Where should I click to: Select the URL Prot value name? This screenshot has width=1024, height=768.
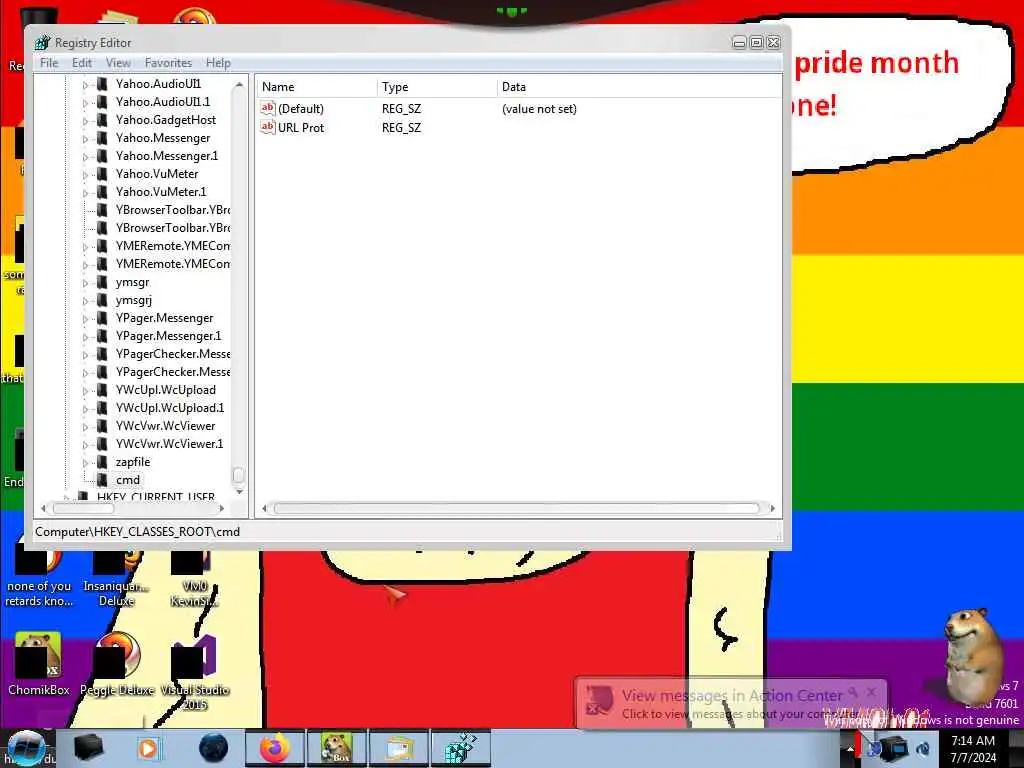tap(300, 128)
